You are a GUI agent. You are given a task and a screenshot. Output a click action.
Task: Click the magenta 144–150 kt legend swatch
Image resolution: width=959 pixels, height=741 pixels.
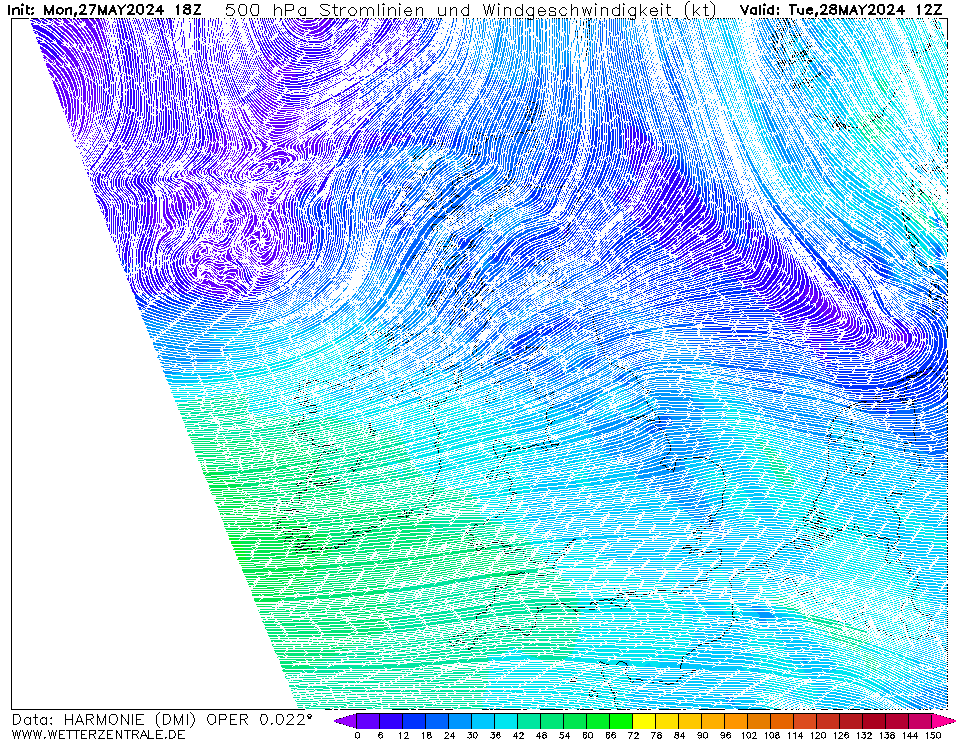(x=920, y=721)
